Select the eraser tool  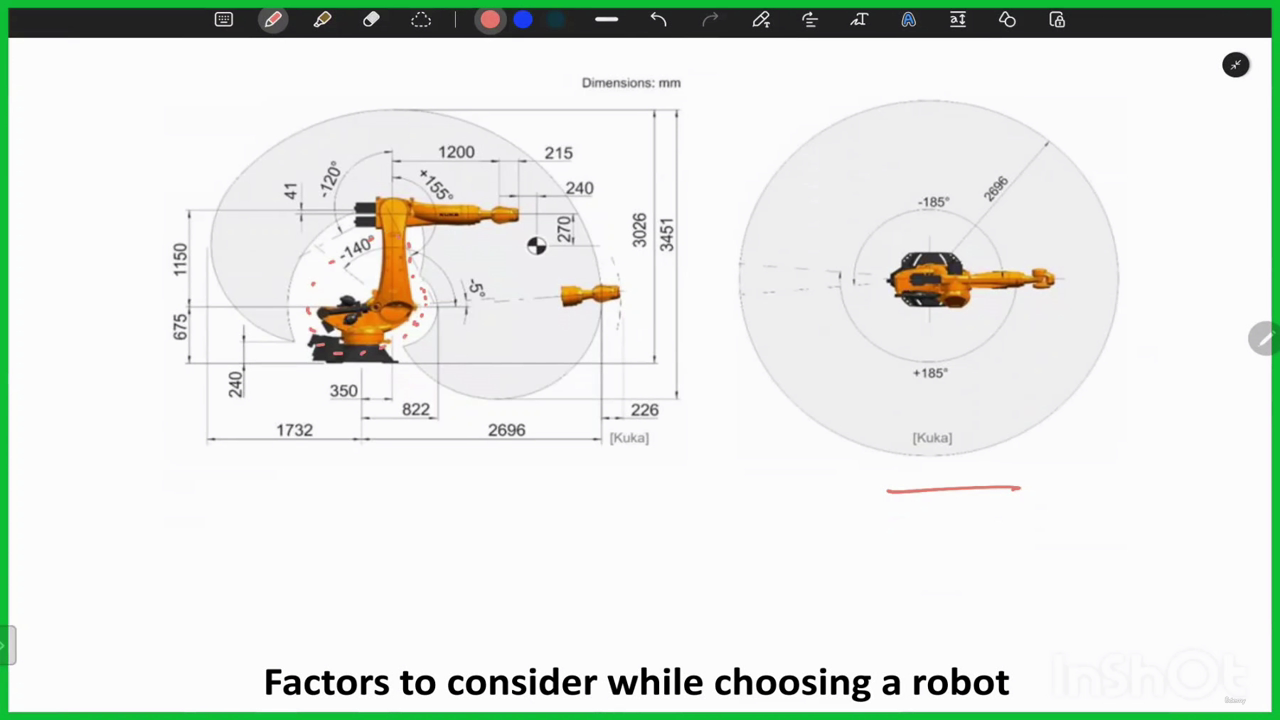[x=371, y=20]
